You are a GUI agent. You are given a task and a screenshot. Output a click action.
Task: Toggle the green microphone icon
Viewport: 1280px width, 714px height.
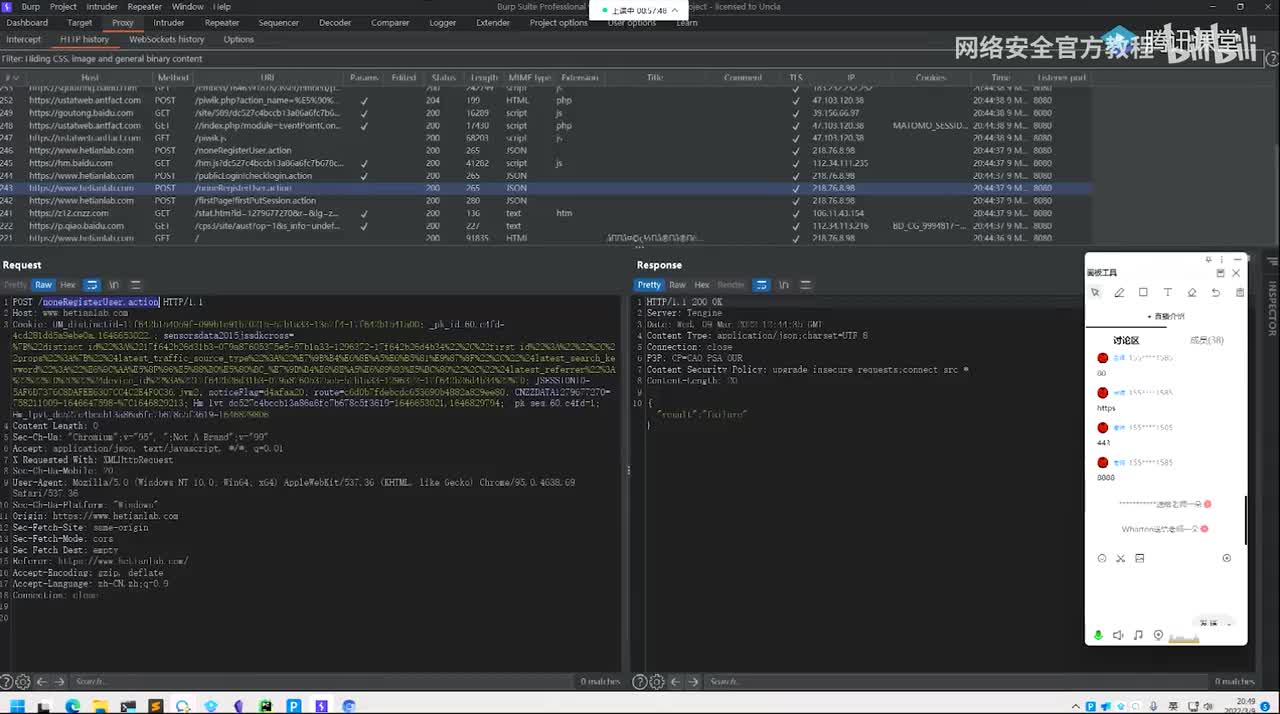[x=1098, y=635]
